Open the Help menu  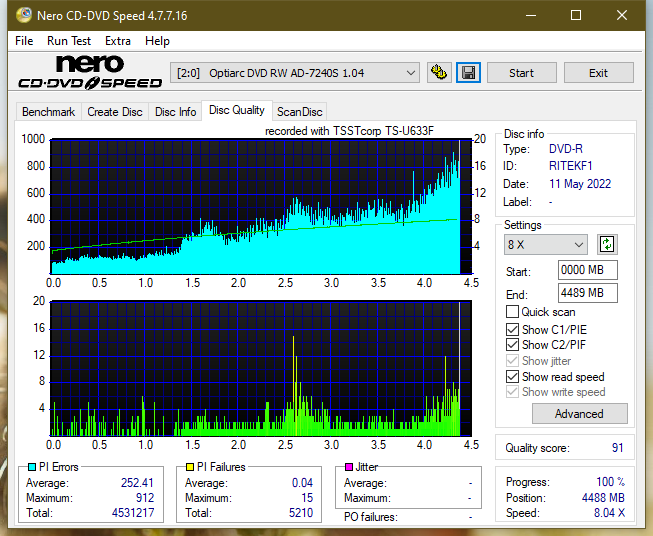(157, 41)
